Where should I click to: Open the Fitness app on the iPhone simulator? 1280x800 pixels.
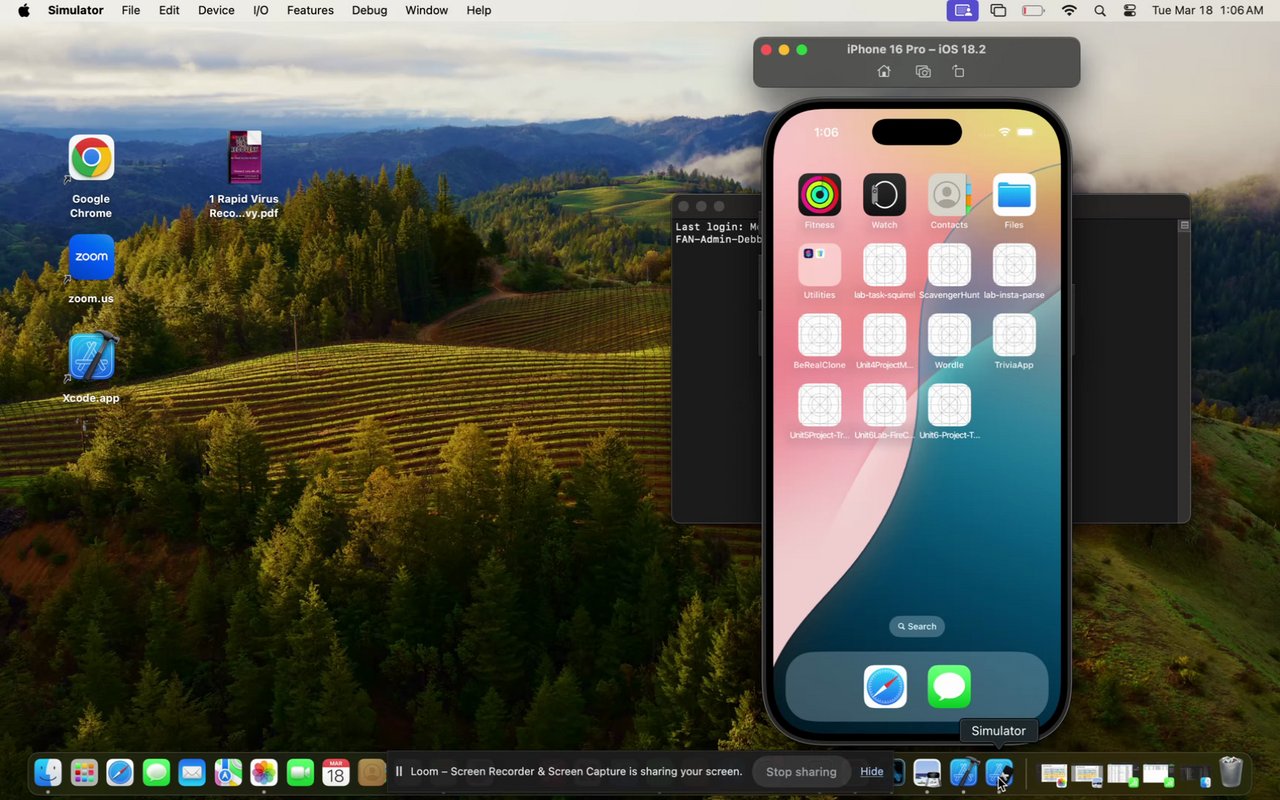click(819, 195)
